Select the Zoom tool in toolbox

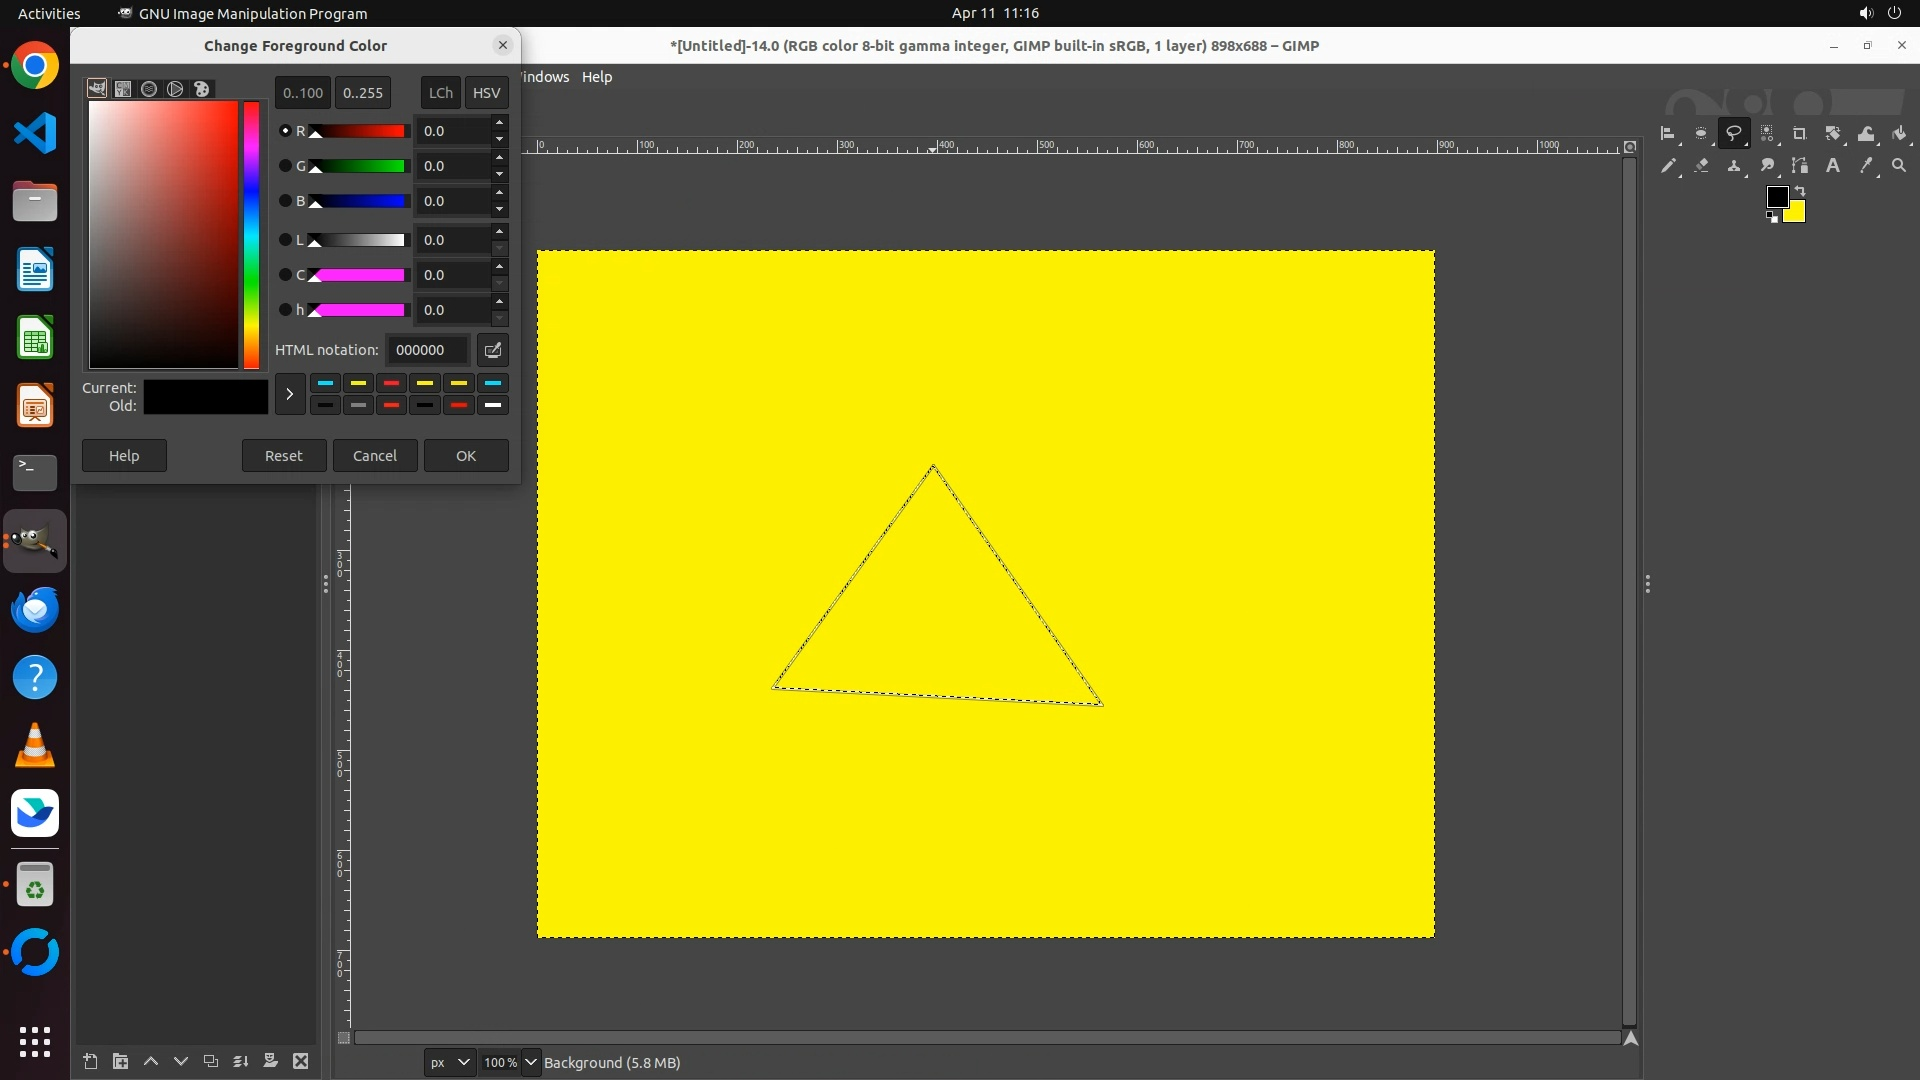1899,166
